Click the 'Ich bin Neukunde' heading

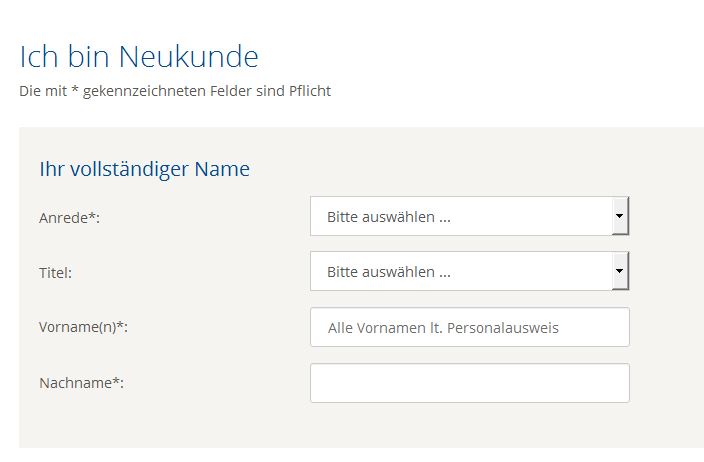click(x=139, y=57)
